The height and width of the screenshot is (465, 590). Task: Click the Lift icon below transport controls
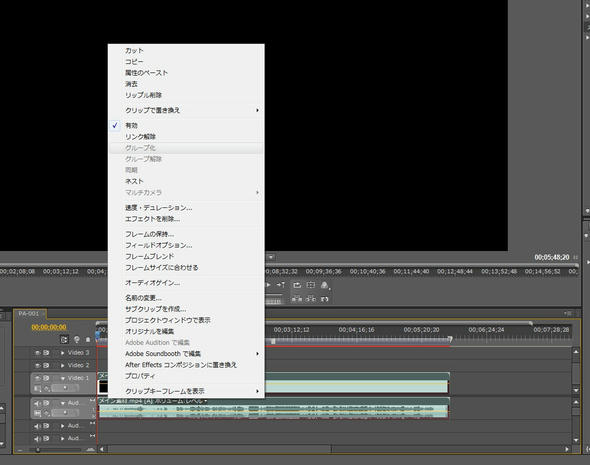pos(297,299)
